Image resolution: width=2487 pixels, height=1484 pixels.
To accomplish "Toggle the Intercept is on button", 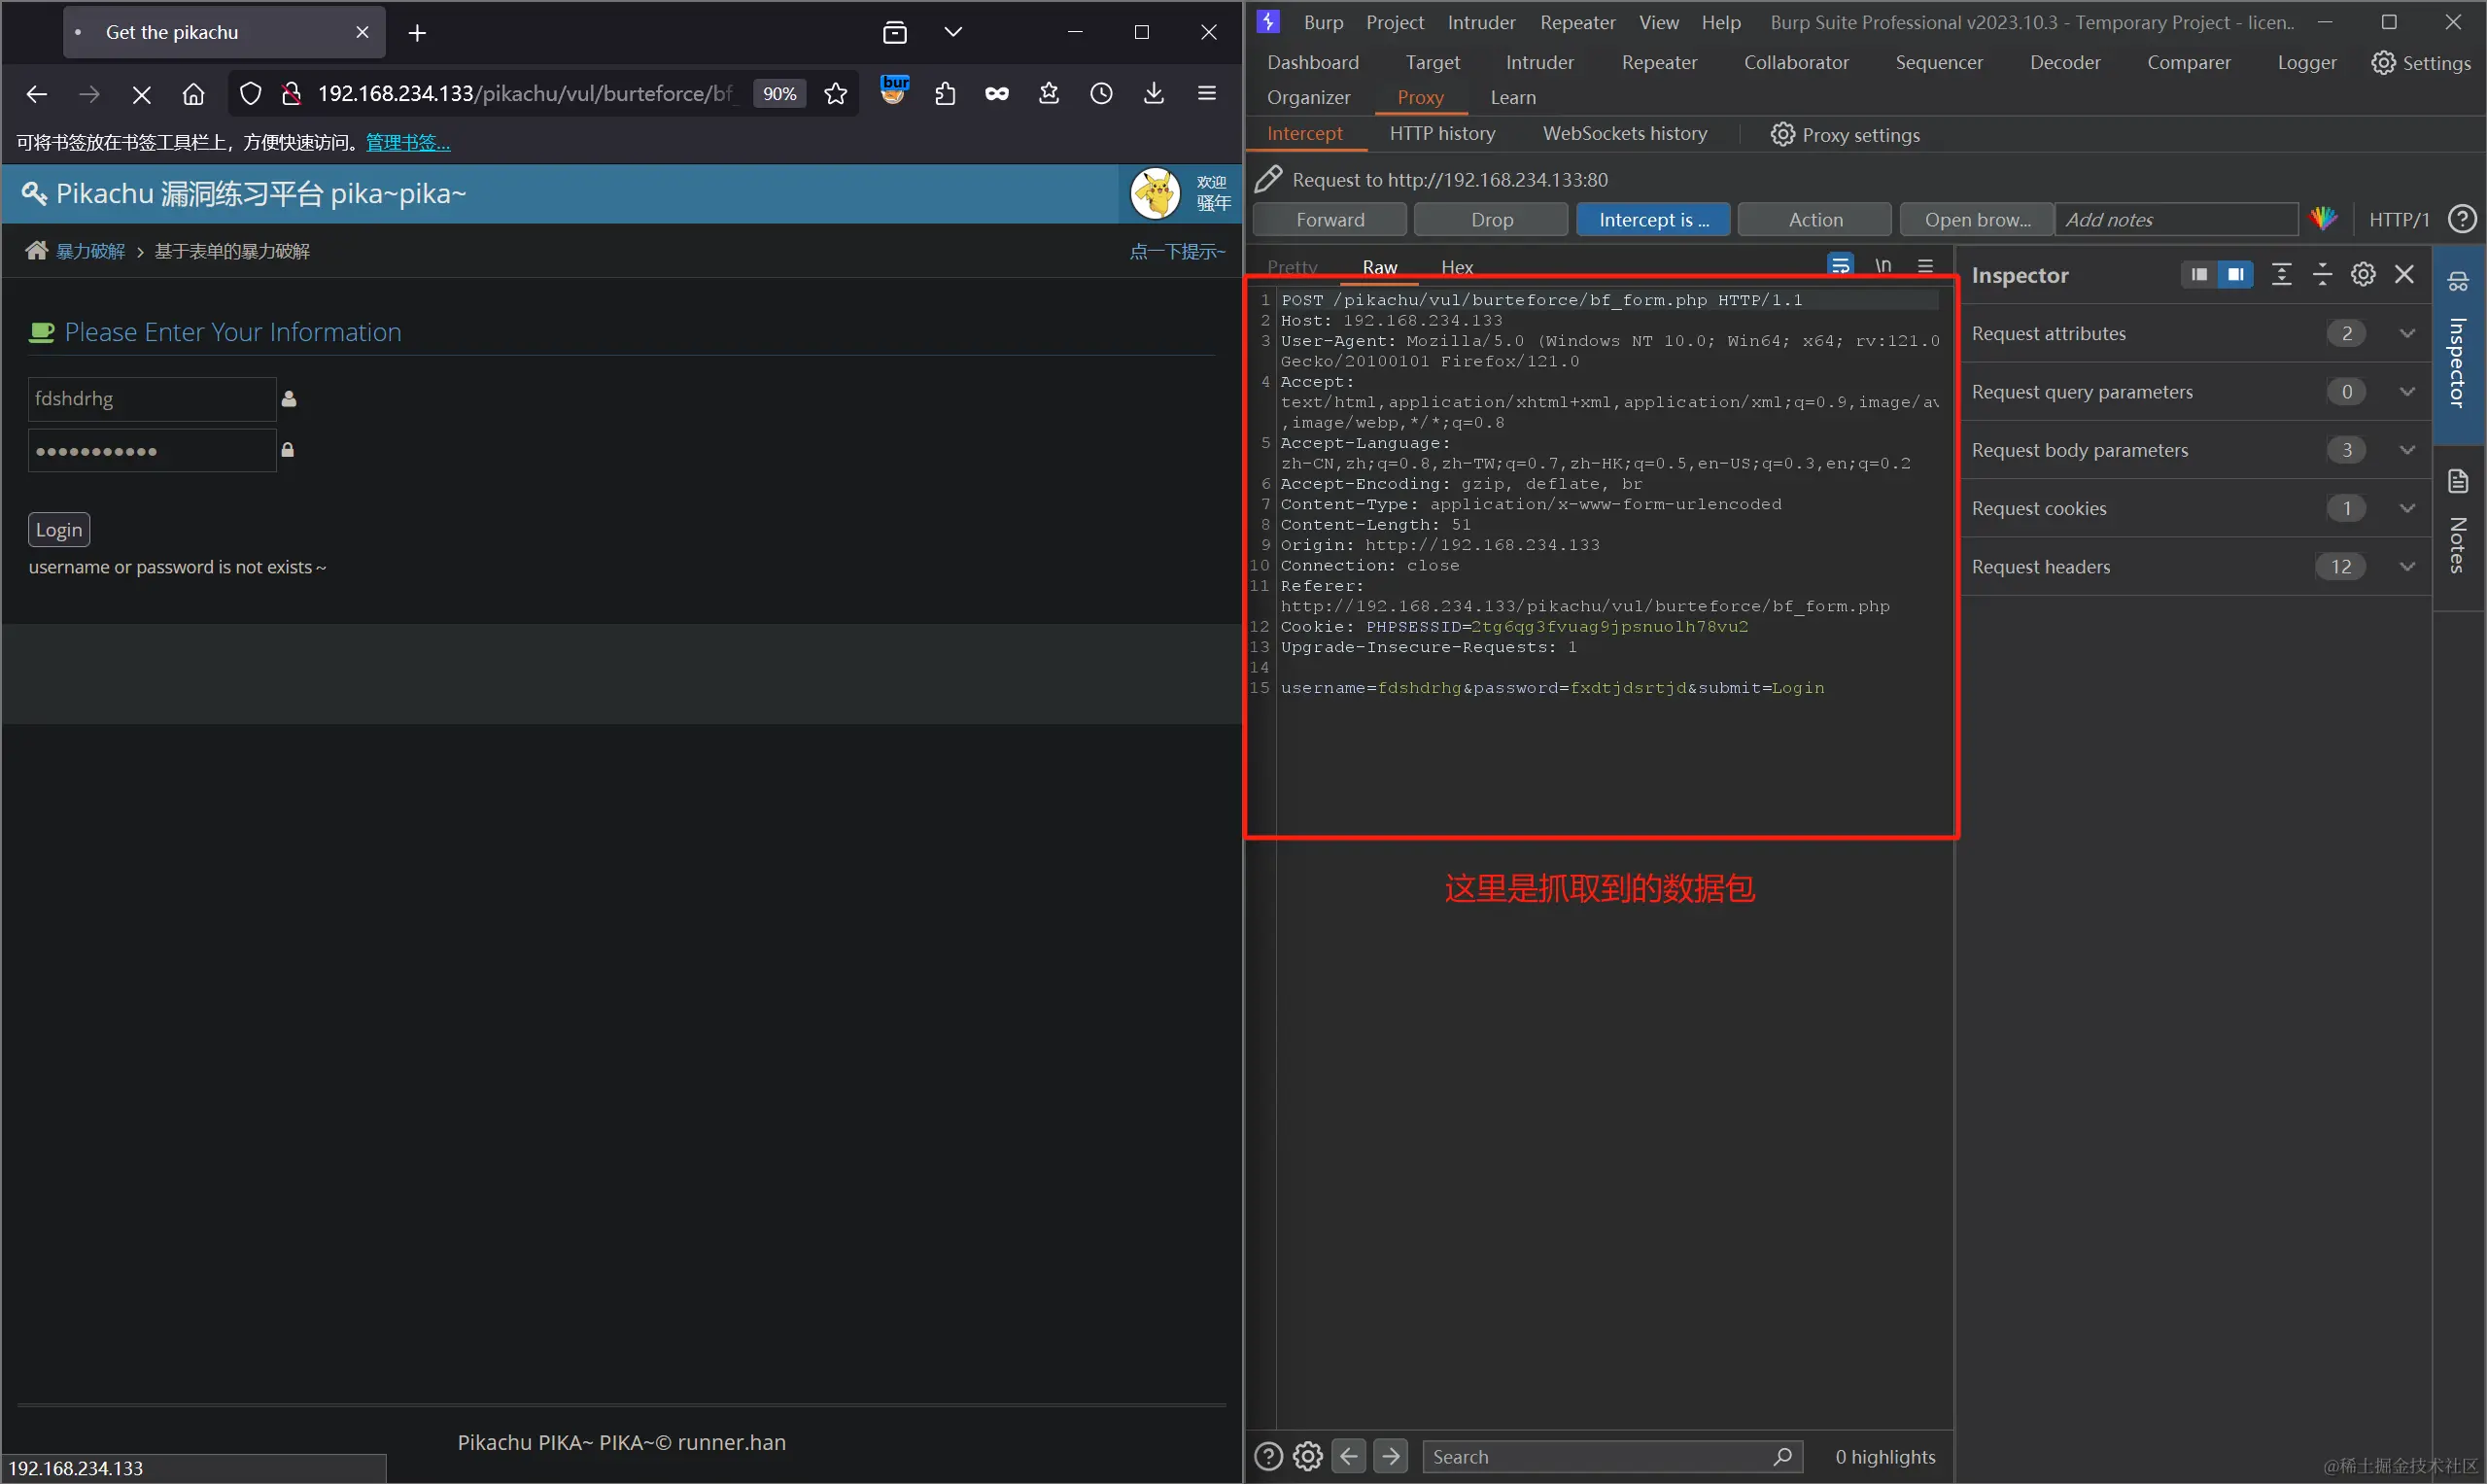I will pos(1653,220).
